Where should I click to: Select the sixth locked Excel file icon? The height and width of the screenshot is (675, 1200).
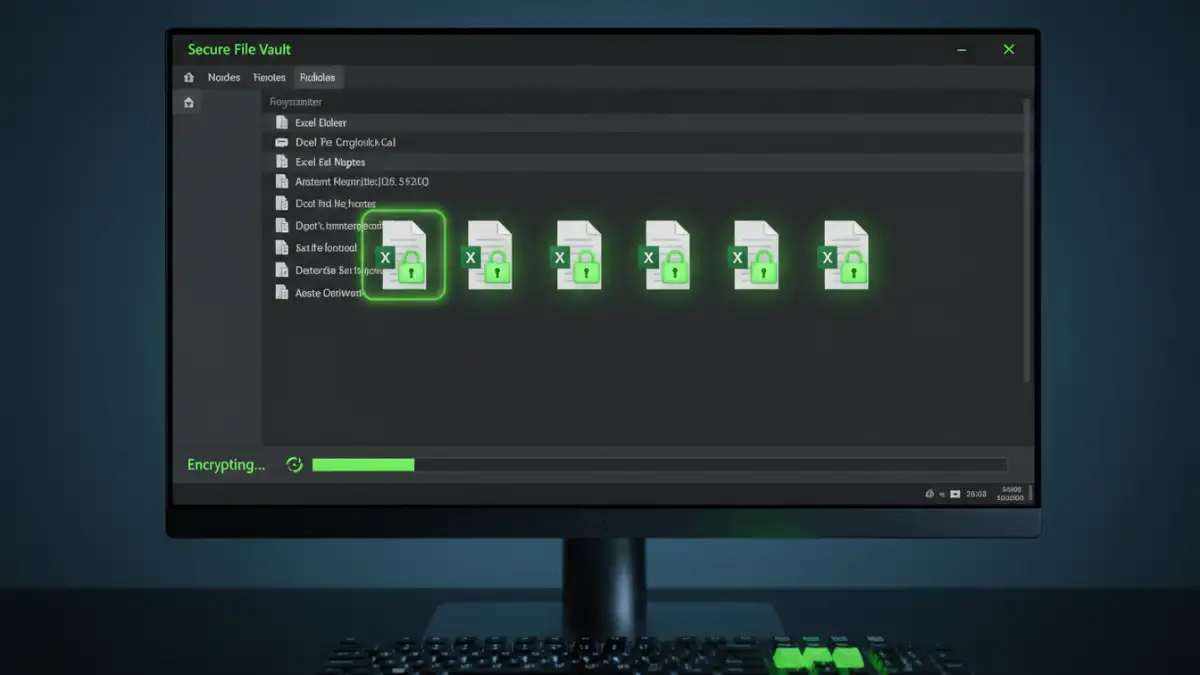[845, 256]
